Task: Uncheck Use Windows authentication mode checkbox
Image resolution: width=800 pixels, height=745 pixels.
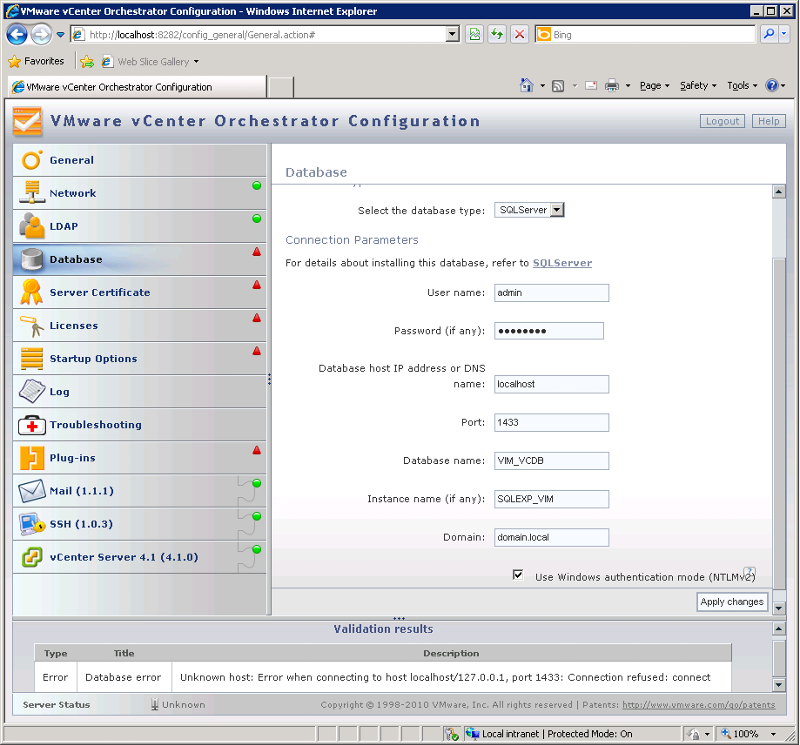Action: (518, 575)
